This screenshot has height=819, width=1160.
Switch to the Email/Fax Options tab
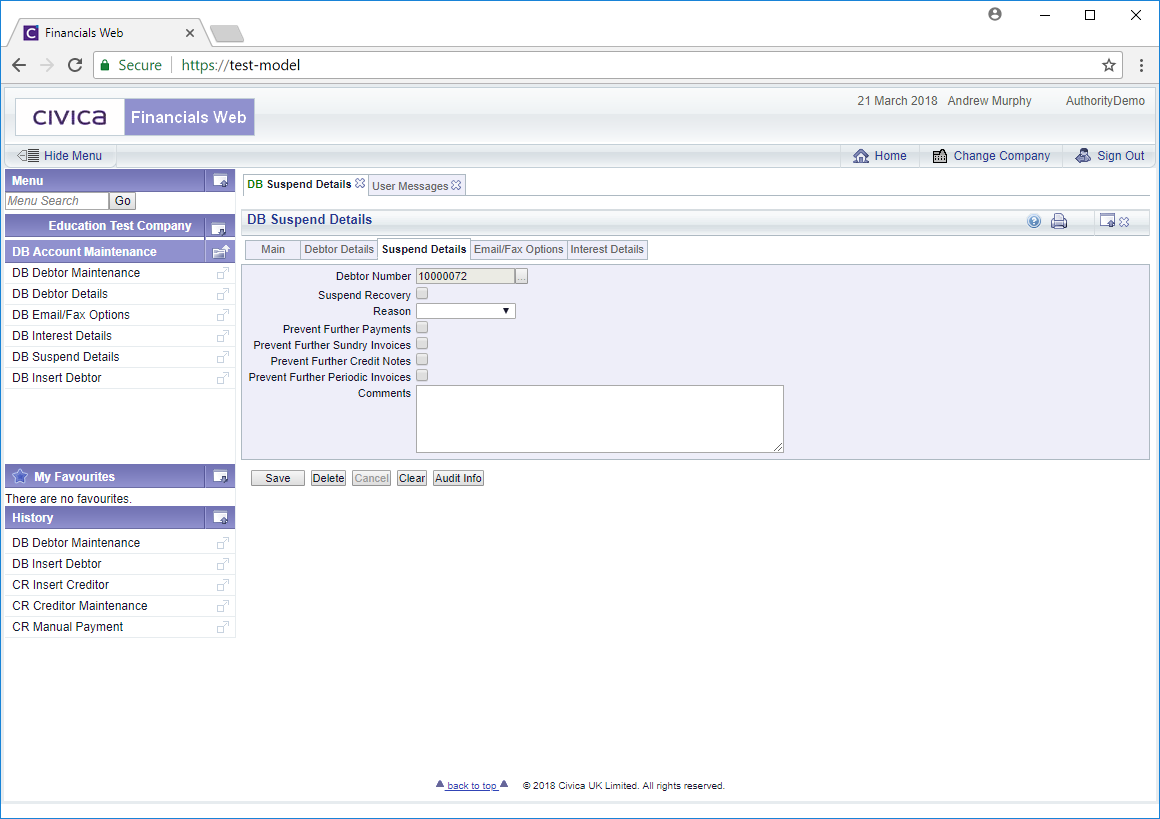click(x=518, y=250)
